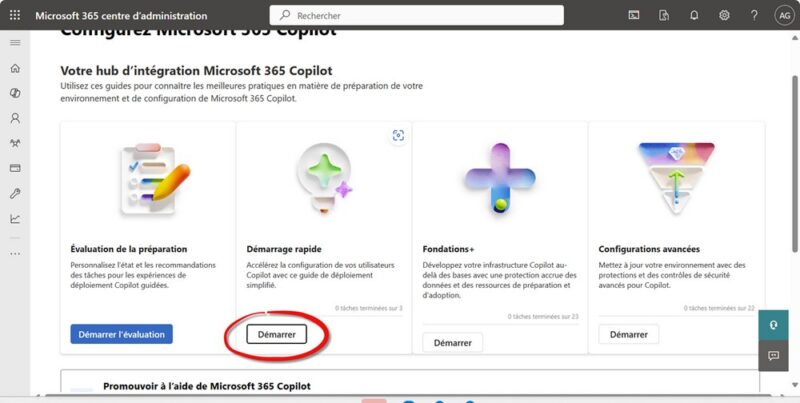Open the app launcher waffle icon
The image size is (800, 403).
pos(15,15)
